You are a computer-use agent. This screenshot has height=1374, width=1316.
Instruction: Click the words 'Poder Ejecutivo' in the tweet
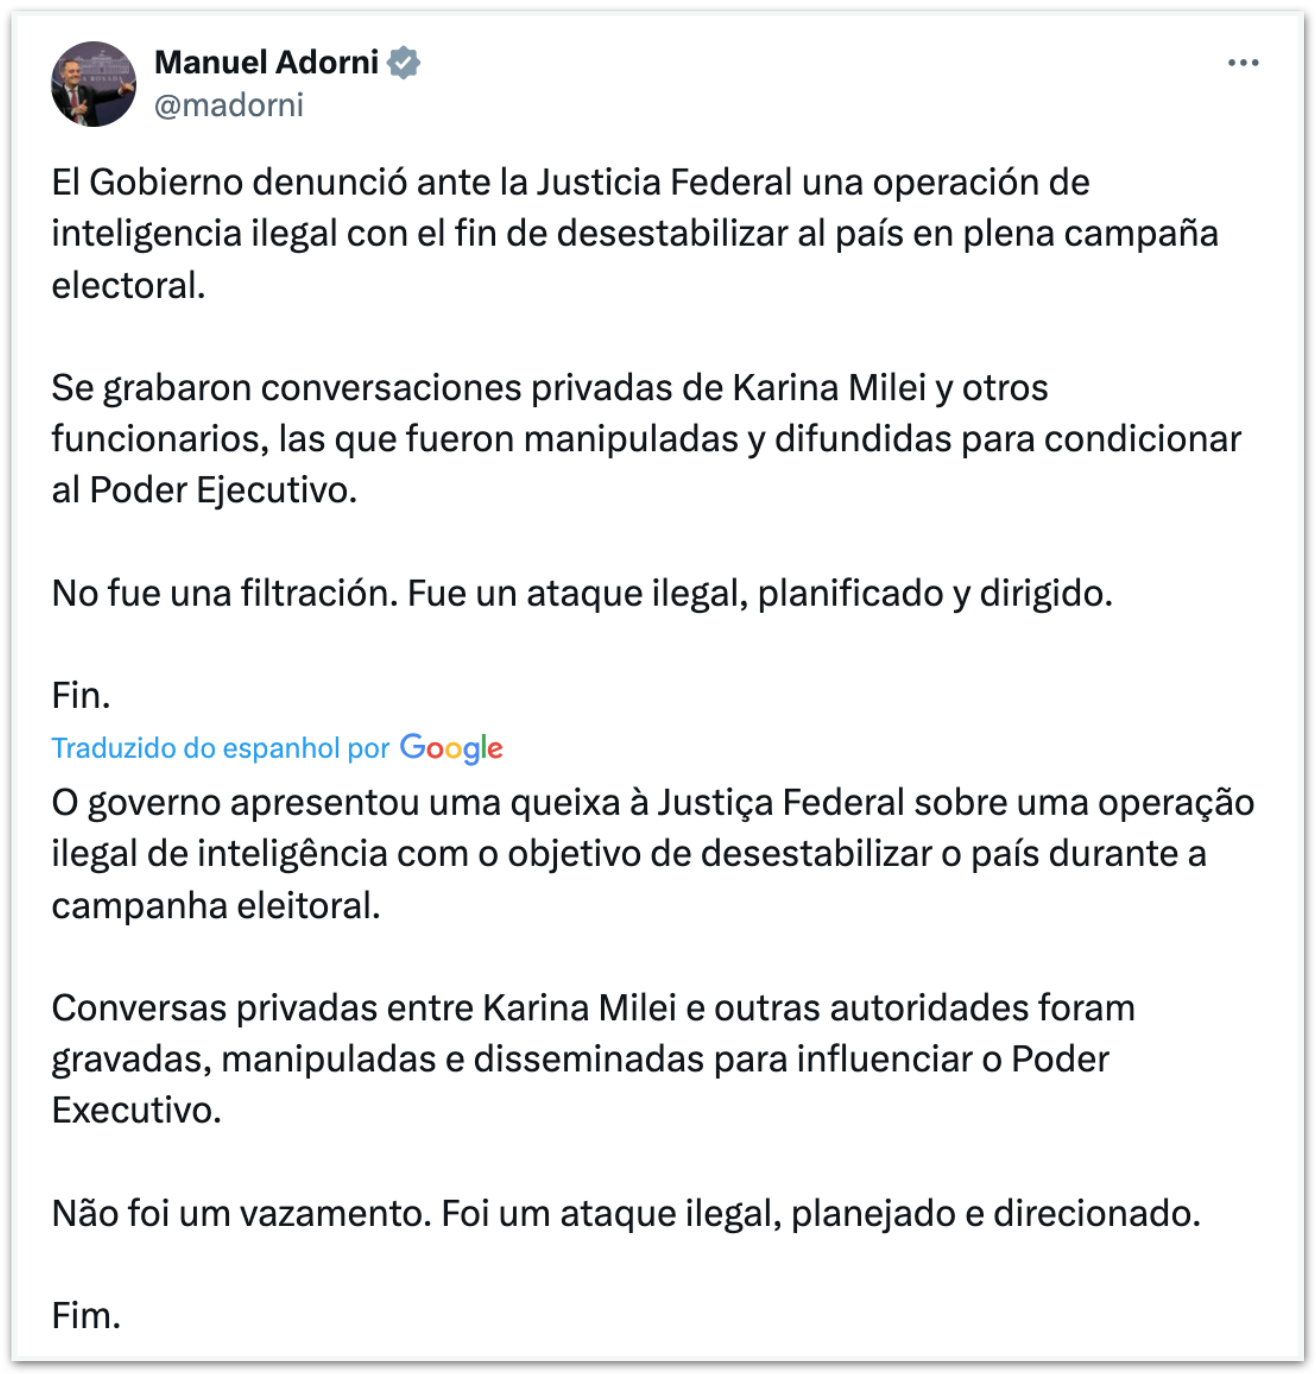222,490
